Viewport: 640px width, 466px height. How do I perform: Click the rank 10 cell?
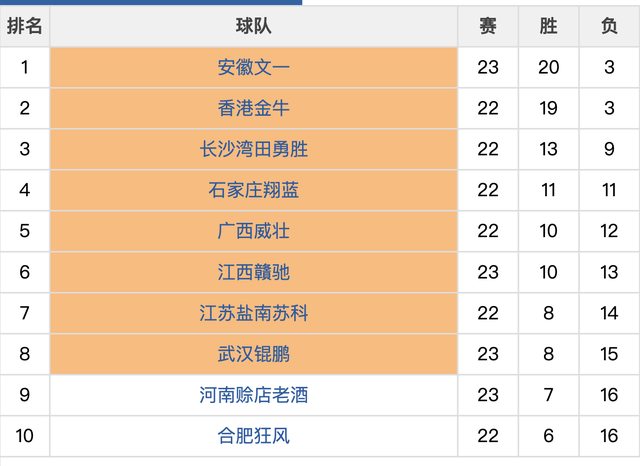(x=25, y=436)
